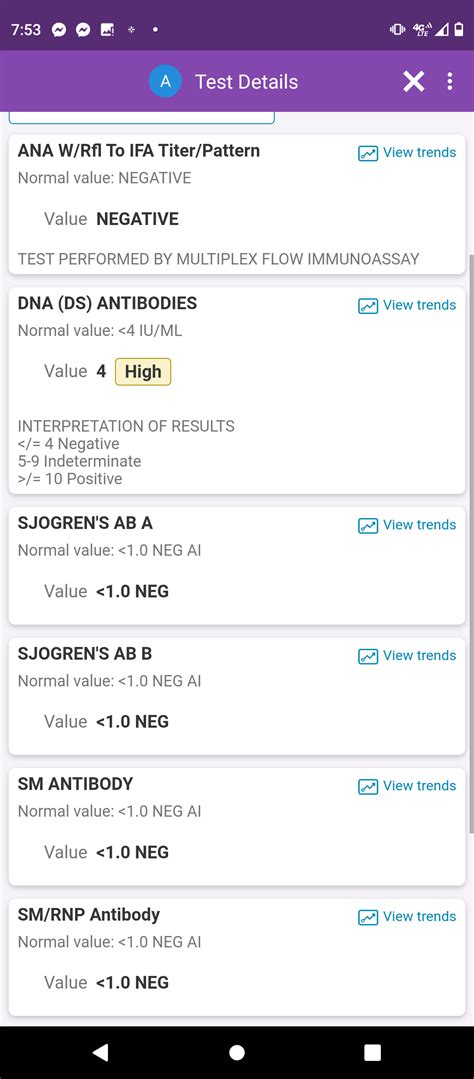
Task: Tap the Android back navigation button
Action: [x=100, y=1052]
